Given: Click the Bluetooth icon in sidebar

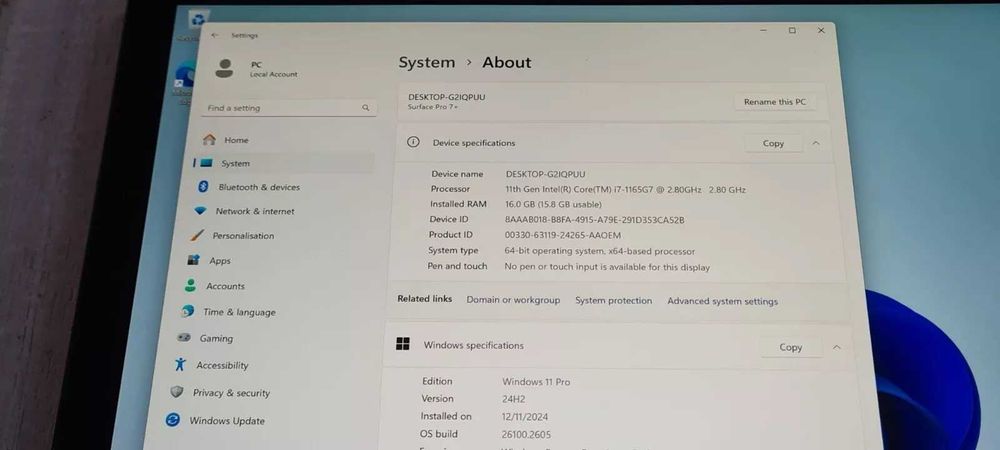Looking at the screenshot, I should [x=203, y=187].
